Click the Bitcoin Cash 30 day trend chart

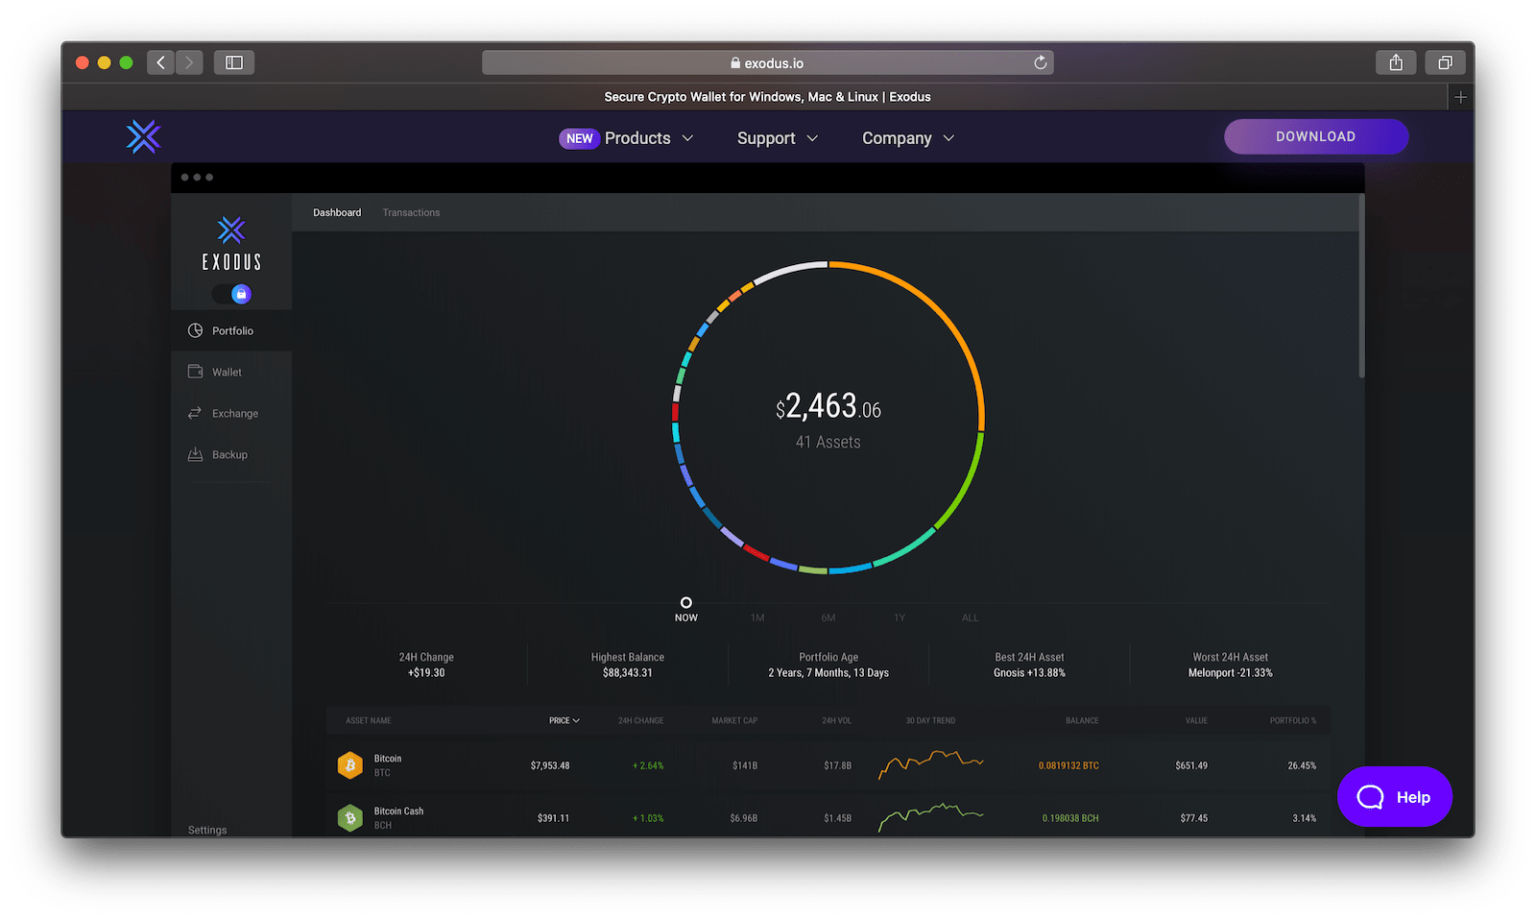point(931,817)
